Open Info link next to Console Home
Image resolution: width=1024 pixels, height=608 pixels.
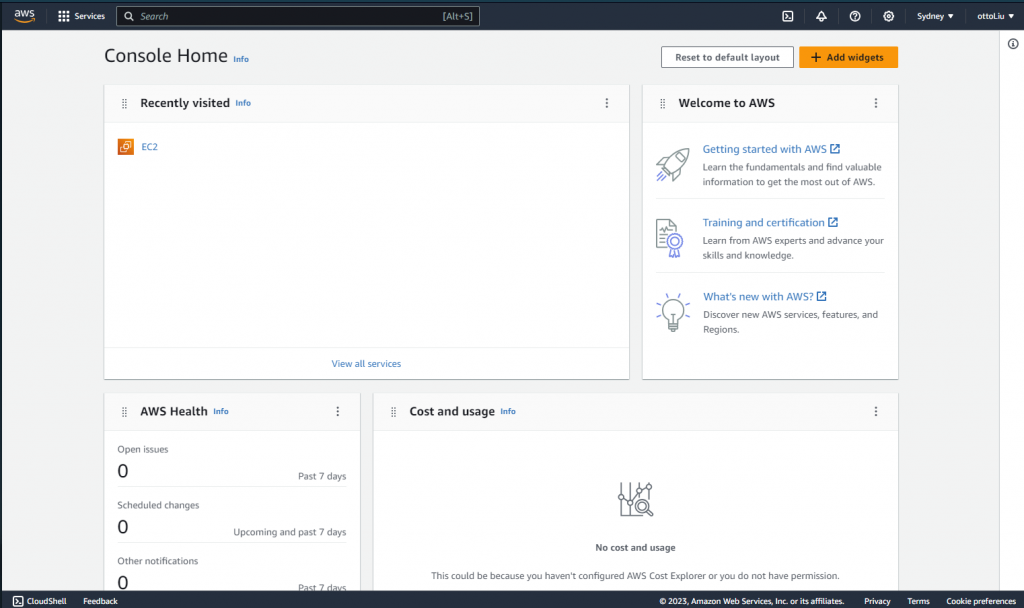point(241,59)
